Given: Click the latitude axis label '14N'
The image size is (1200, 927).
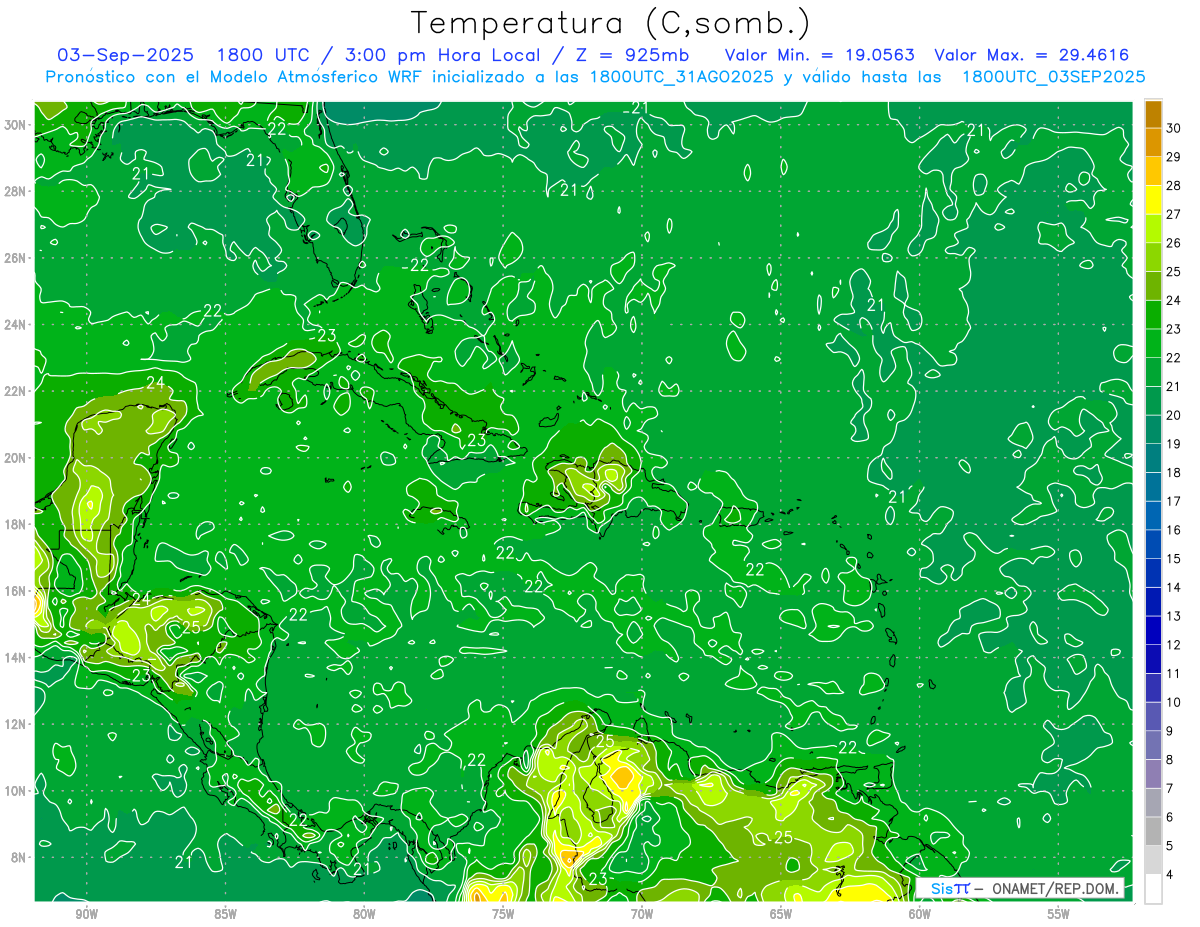Looking at the screenshot, I should click(x=16, y=658).
